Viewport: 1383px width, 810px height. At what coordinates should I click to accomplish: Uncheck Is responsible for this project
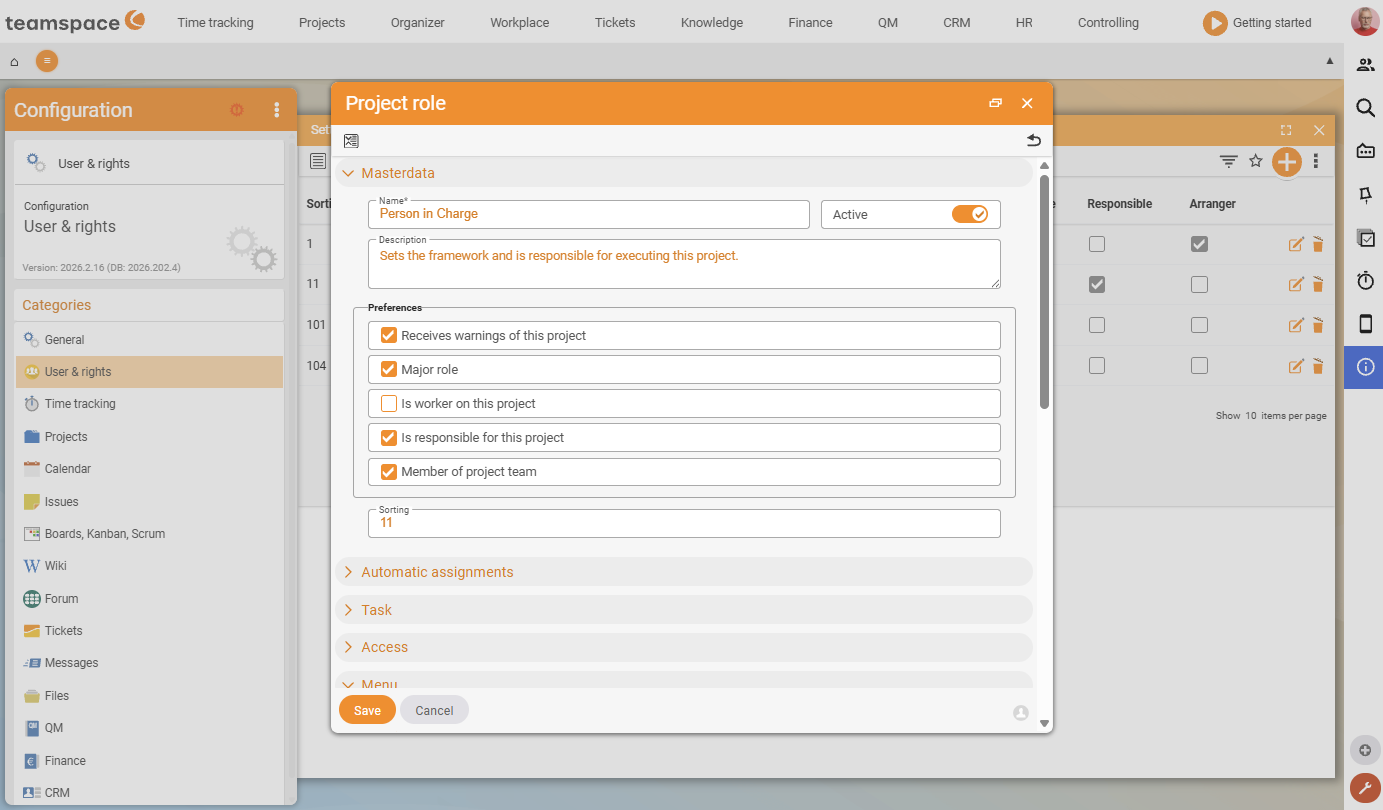(x=389, y=437)
